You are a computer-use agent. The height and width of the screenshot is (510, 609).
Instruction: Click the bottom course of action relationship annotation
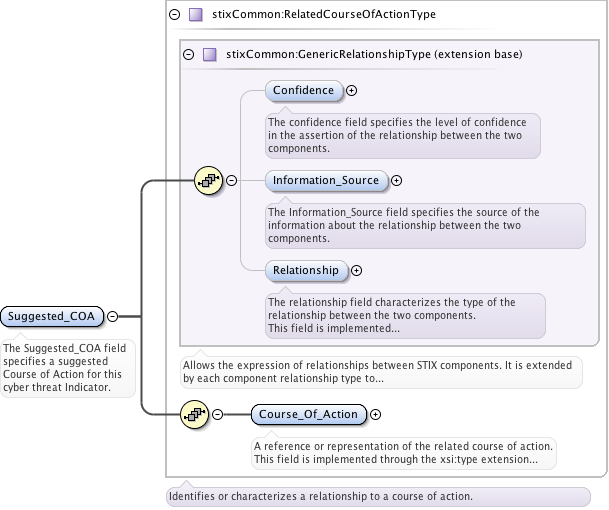pos(378,497)
